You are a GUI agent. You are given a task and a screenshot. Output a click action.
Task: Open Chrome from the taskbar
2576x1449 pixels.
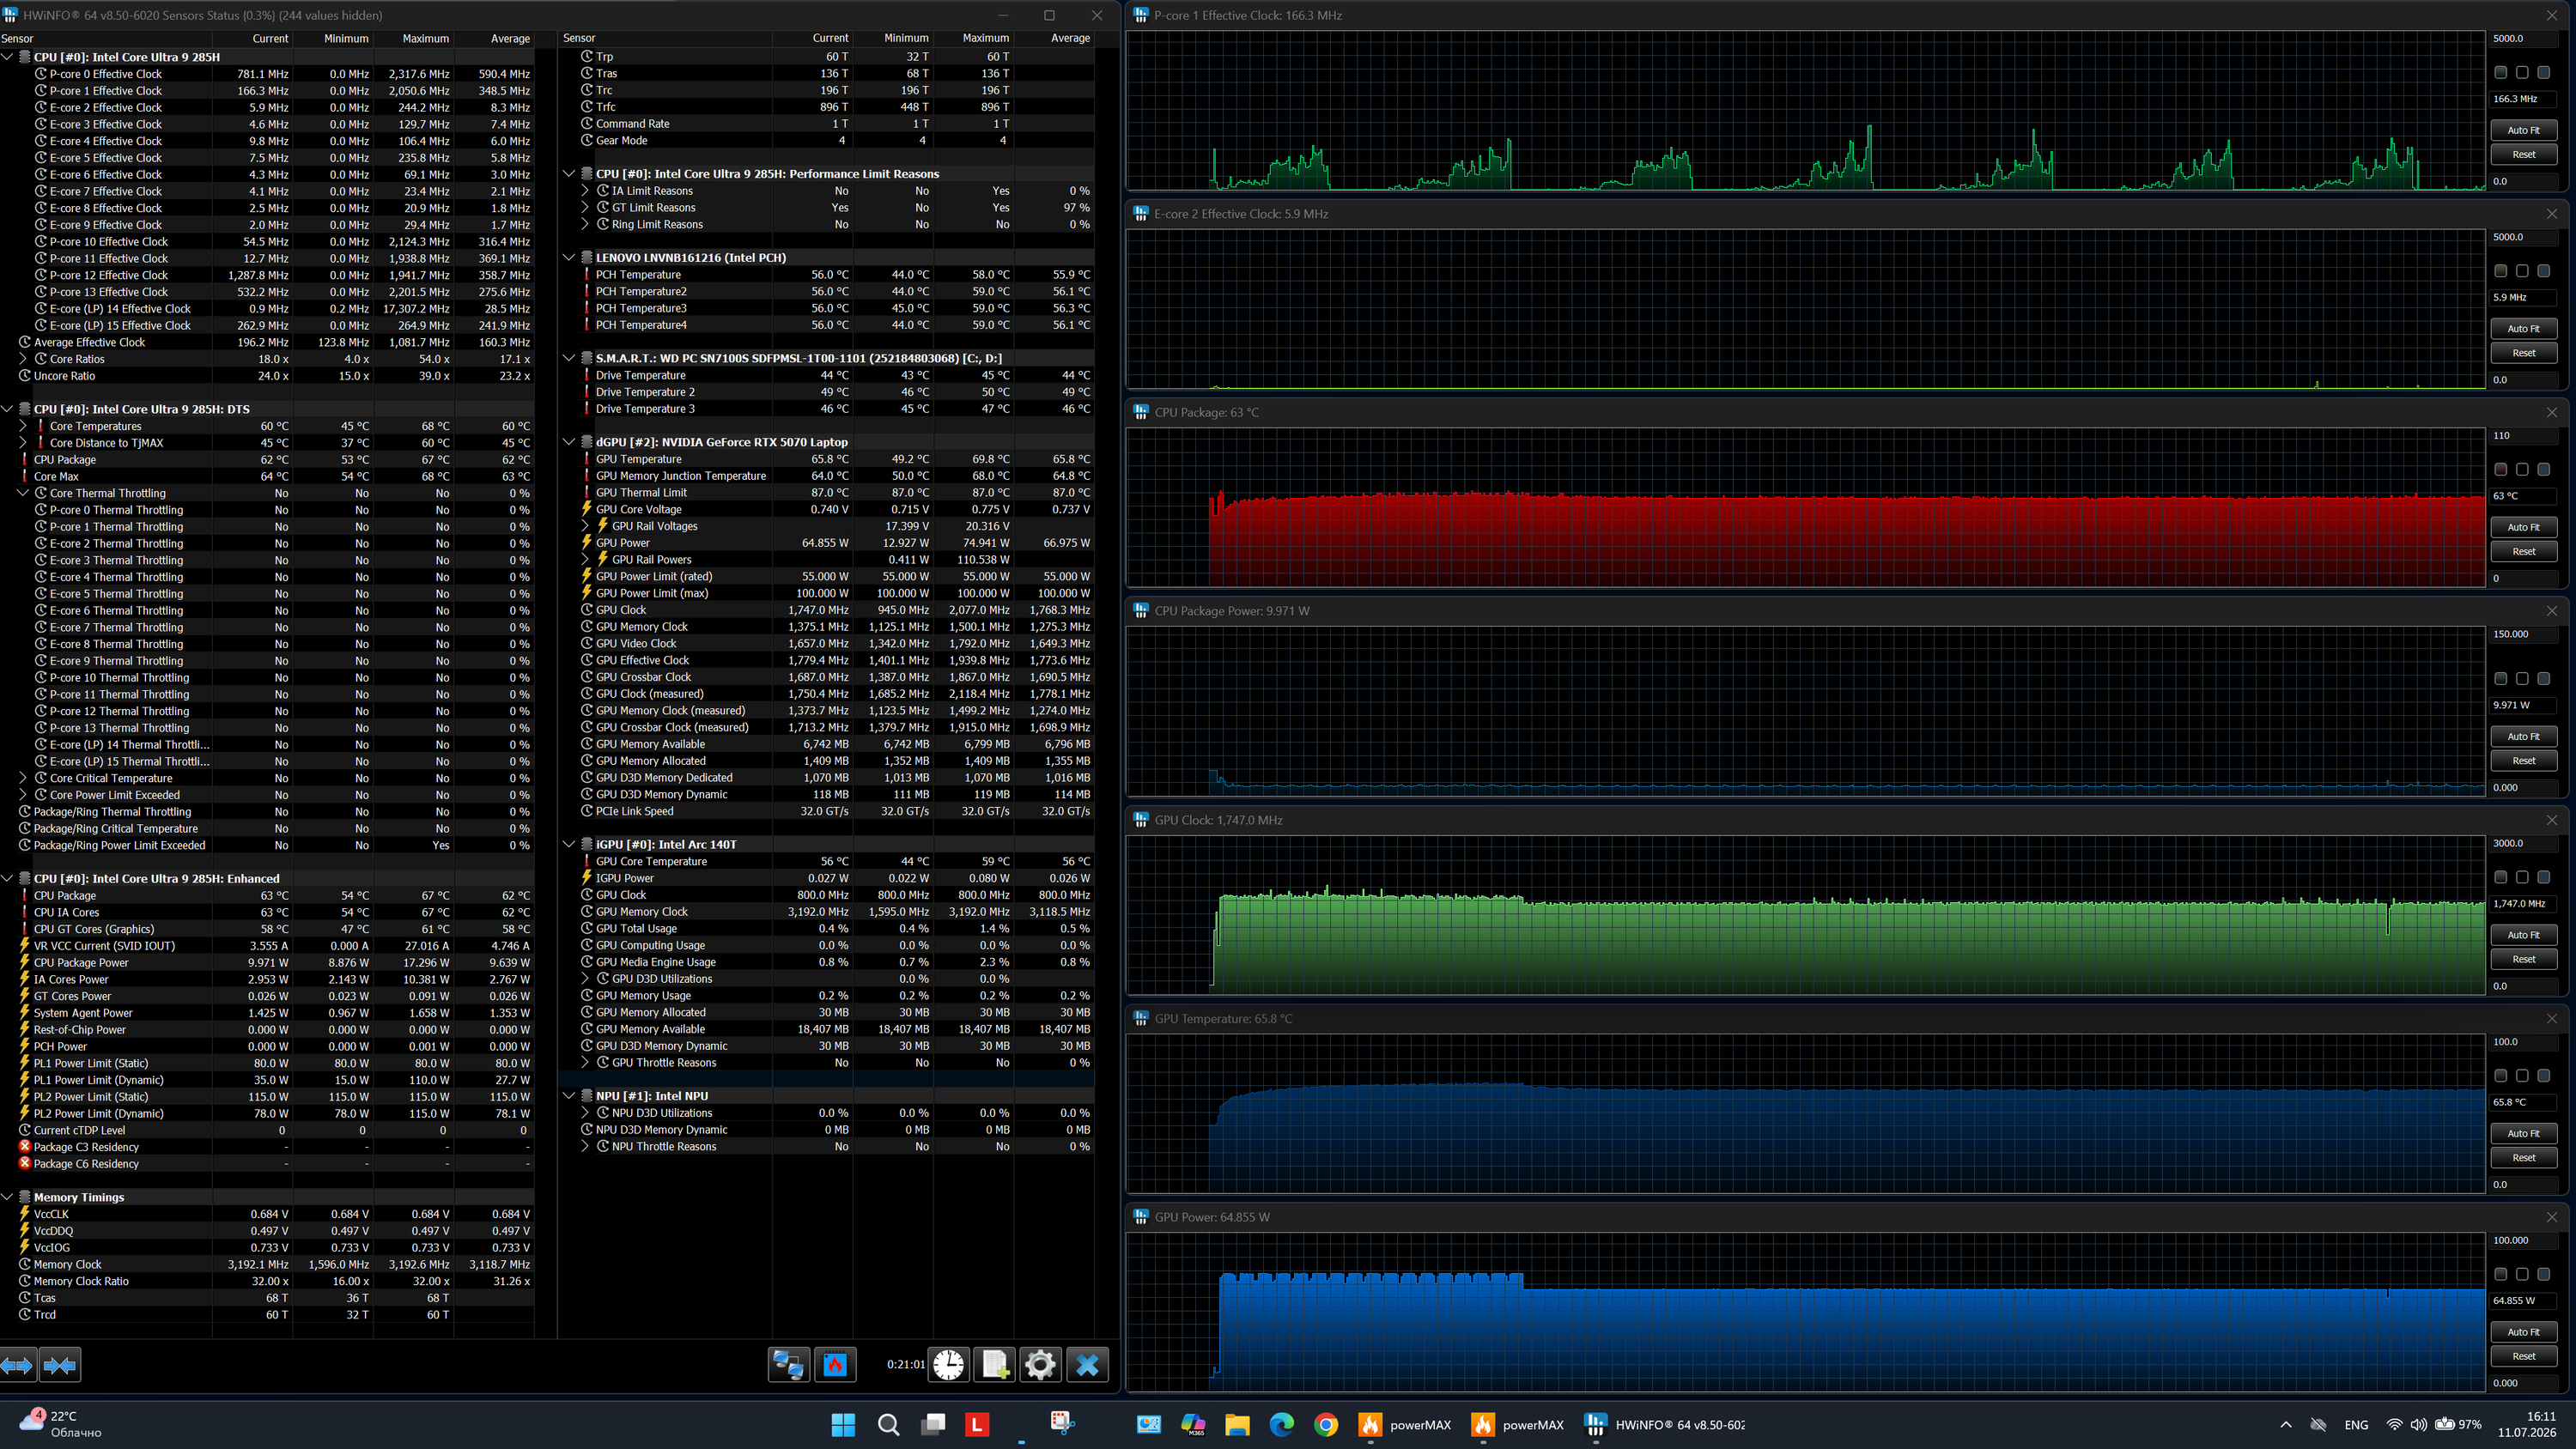pos(1326,1425)
